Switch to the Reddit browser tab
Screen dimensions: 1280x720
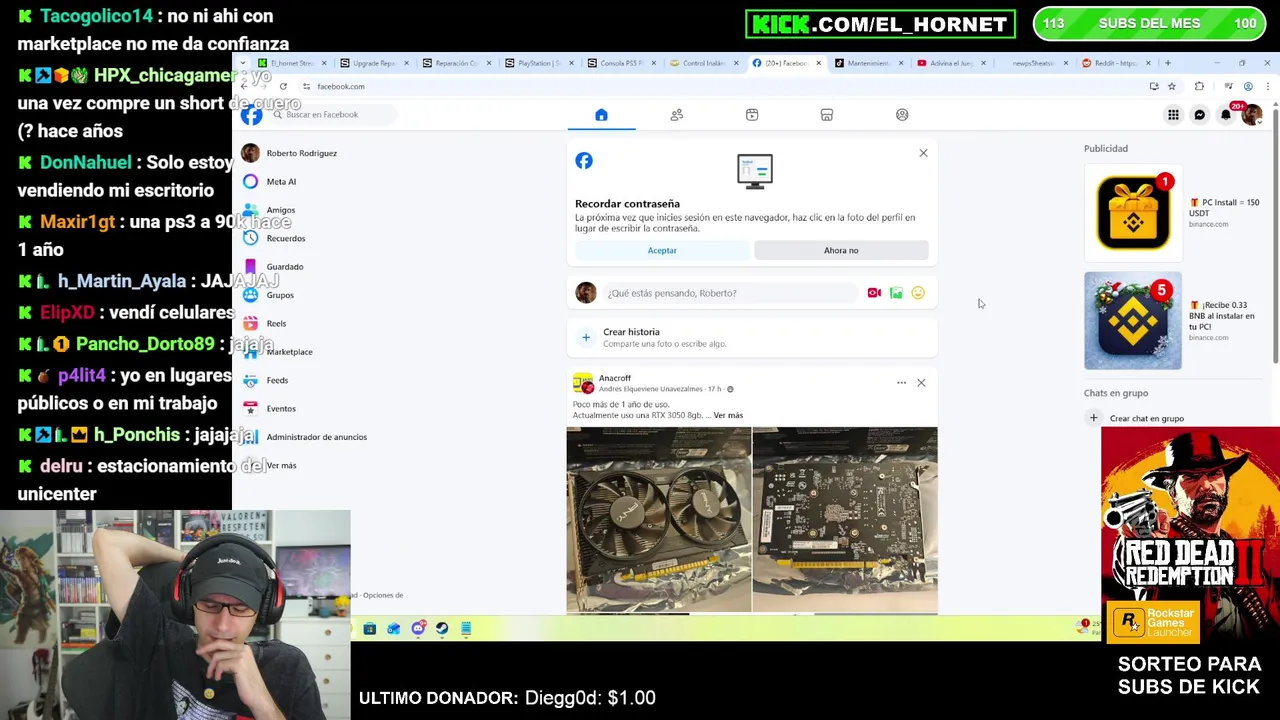point(1116,63)
